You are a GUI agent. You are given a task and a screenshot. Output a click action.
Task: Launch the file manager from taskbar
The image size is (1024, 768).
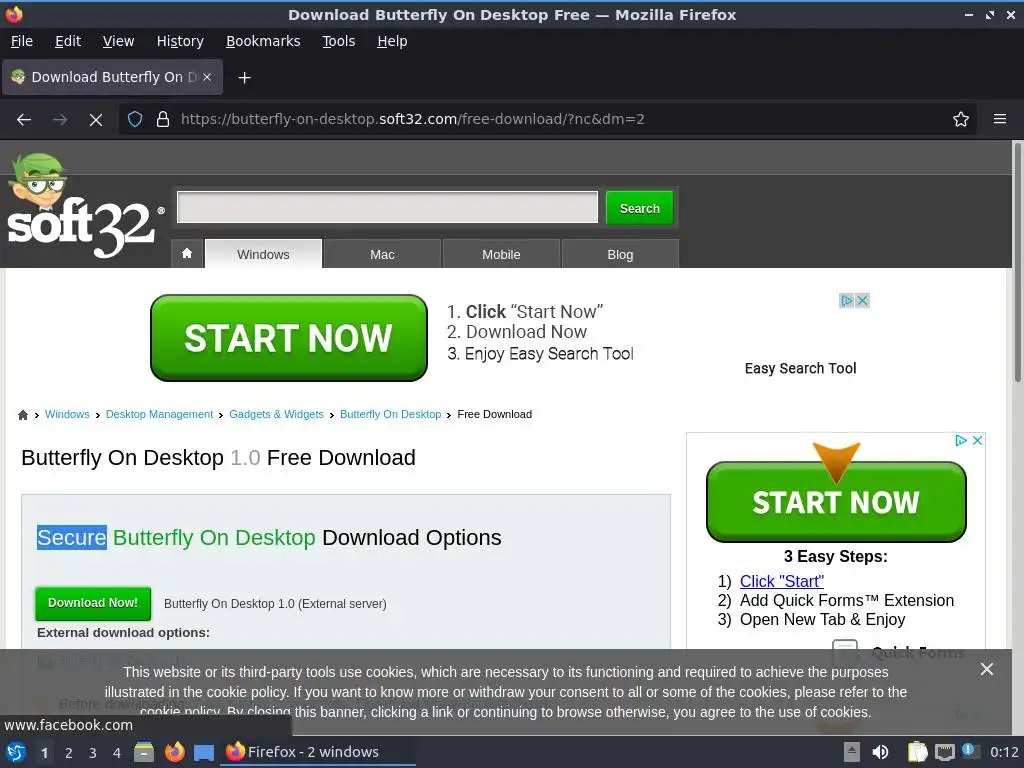click(x=144, y=752)
